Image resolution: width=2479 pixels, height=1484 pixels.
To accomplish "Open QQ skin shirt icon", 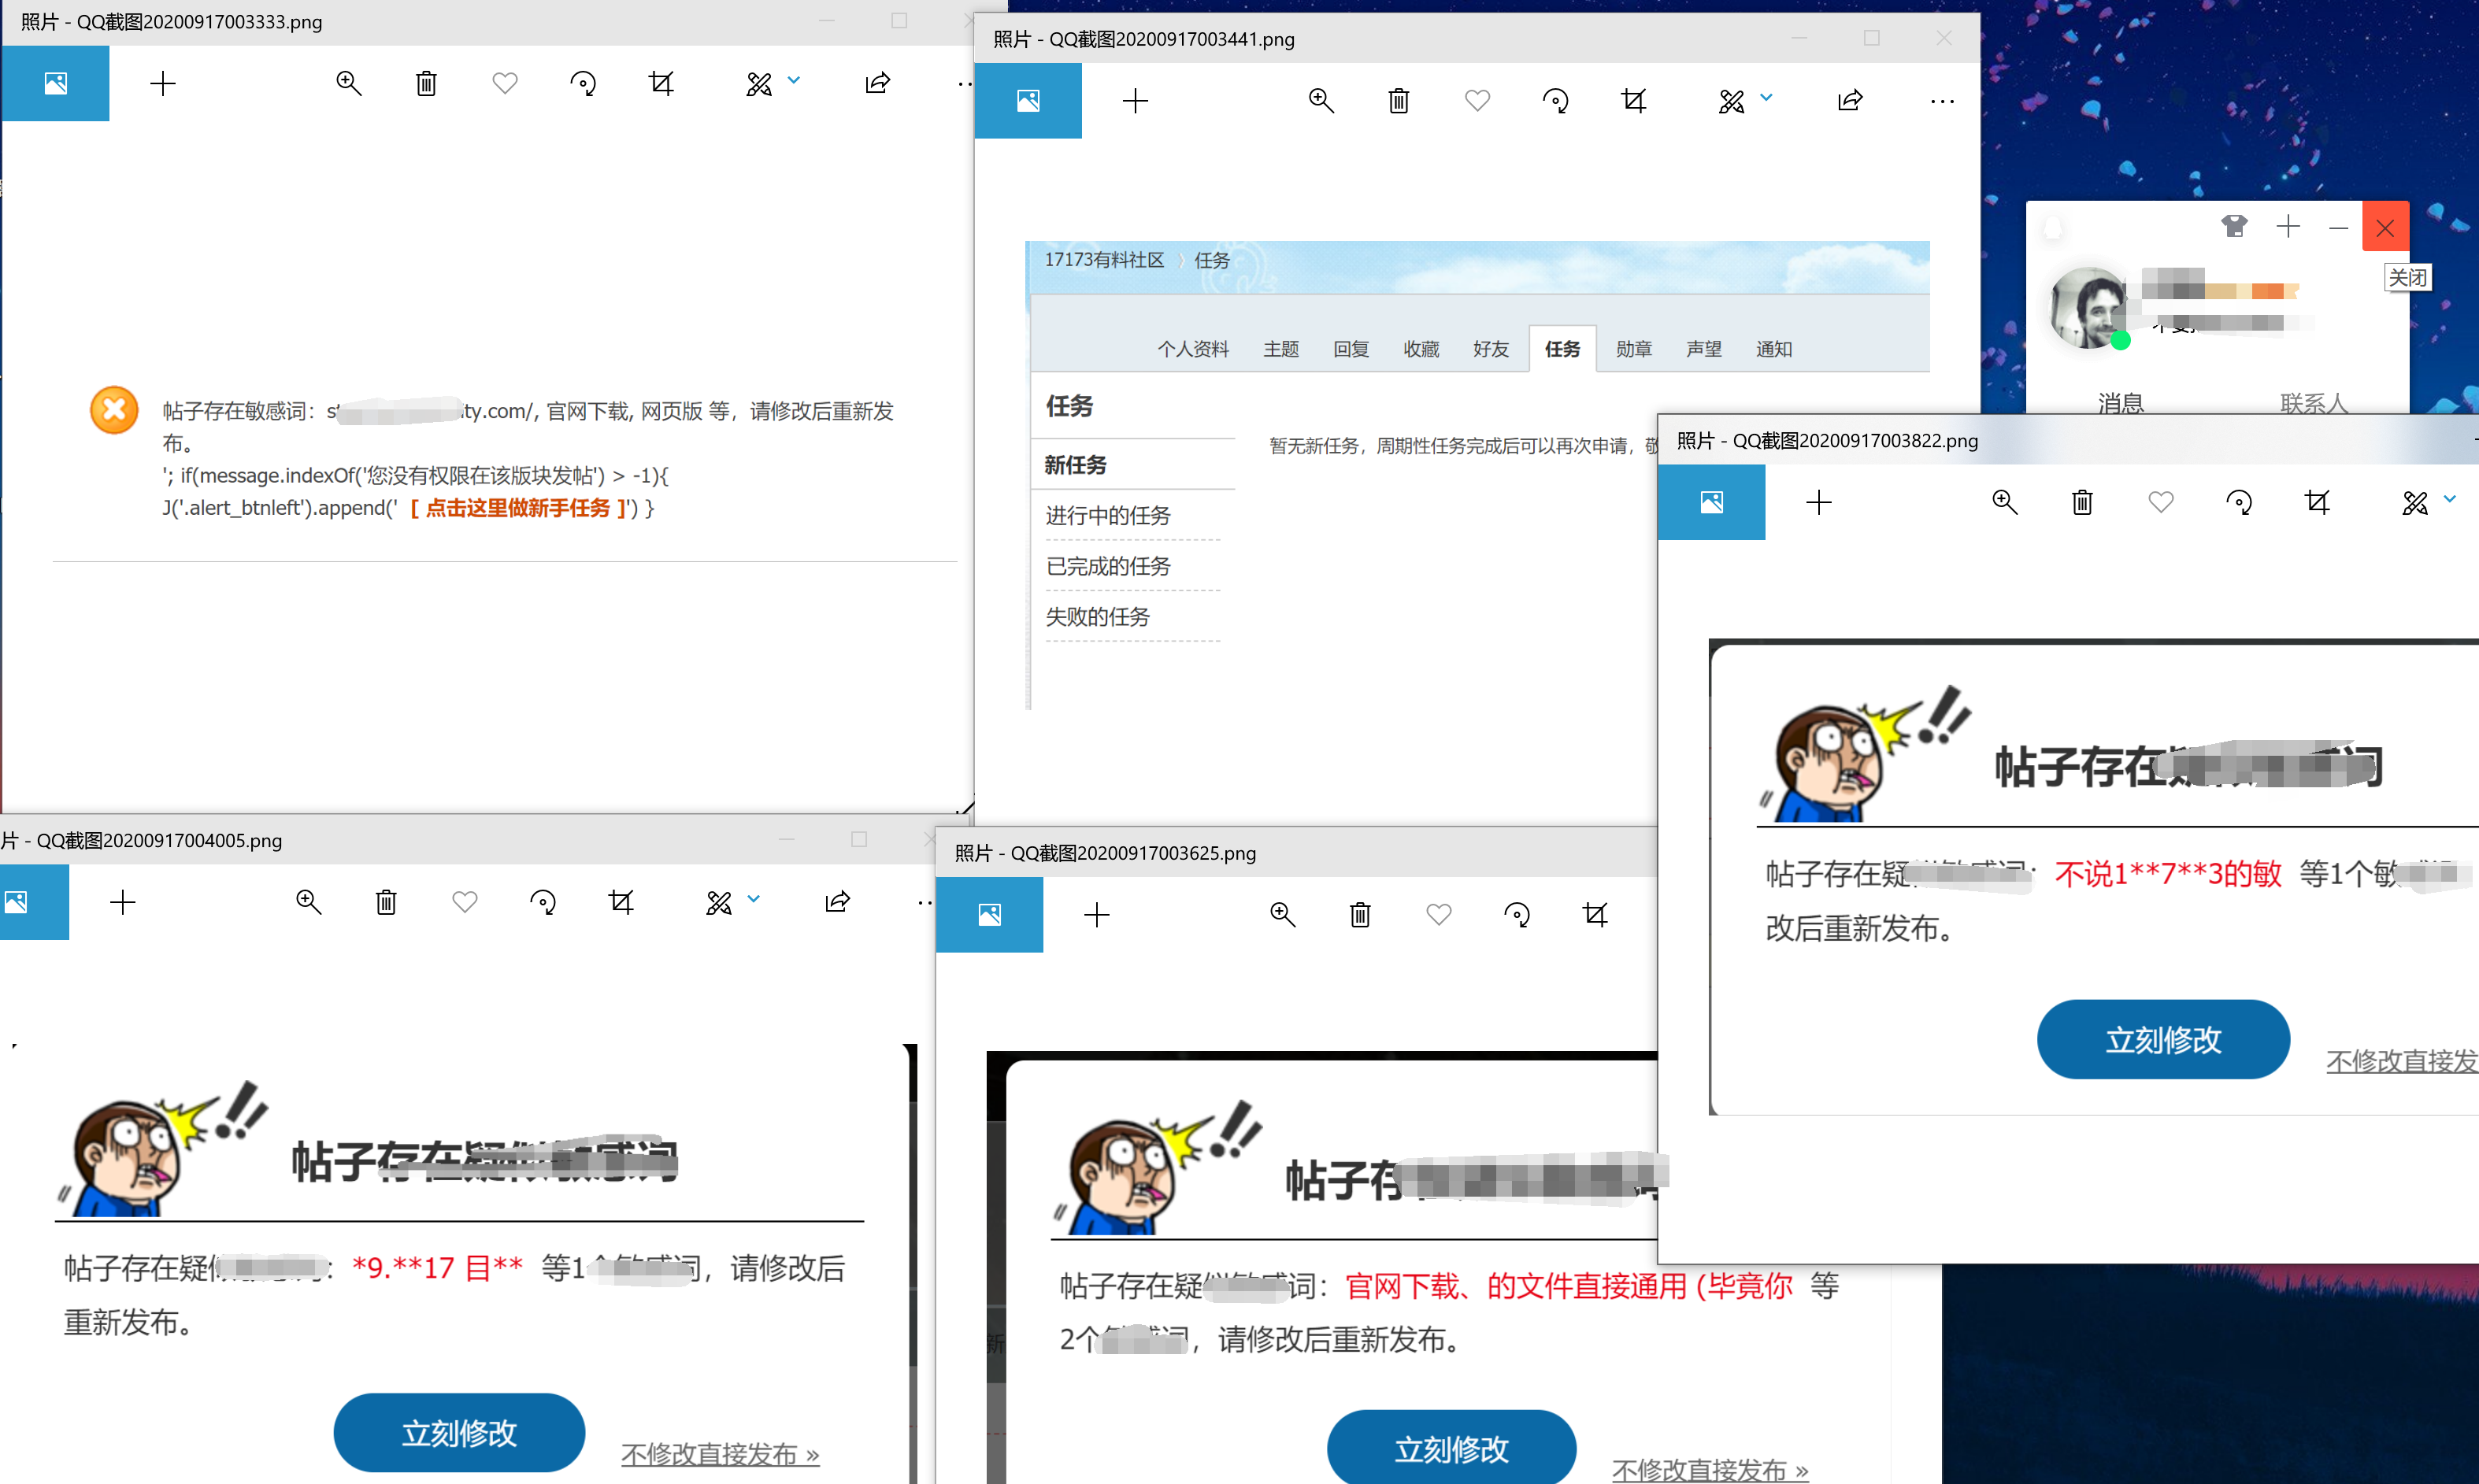I will click(2234, 227).
